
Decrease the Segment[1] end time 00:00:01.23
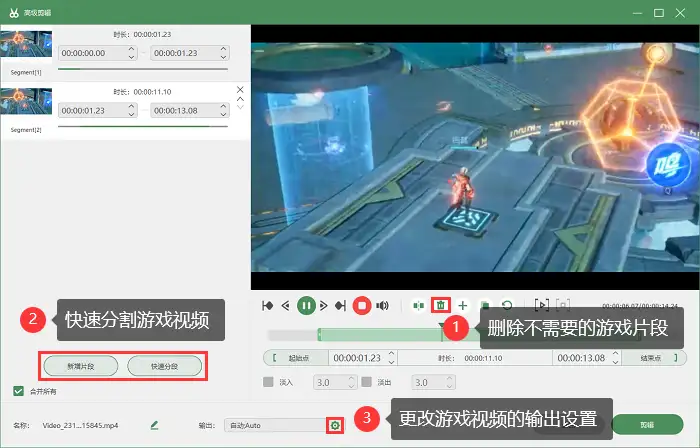224,57
